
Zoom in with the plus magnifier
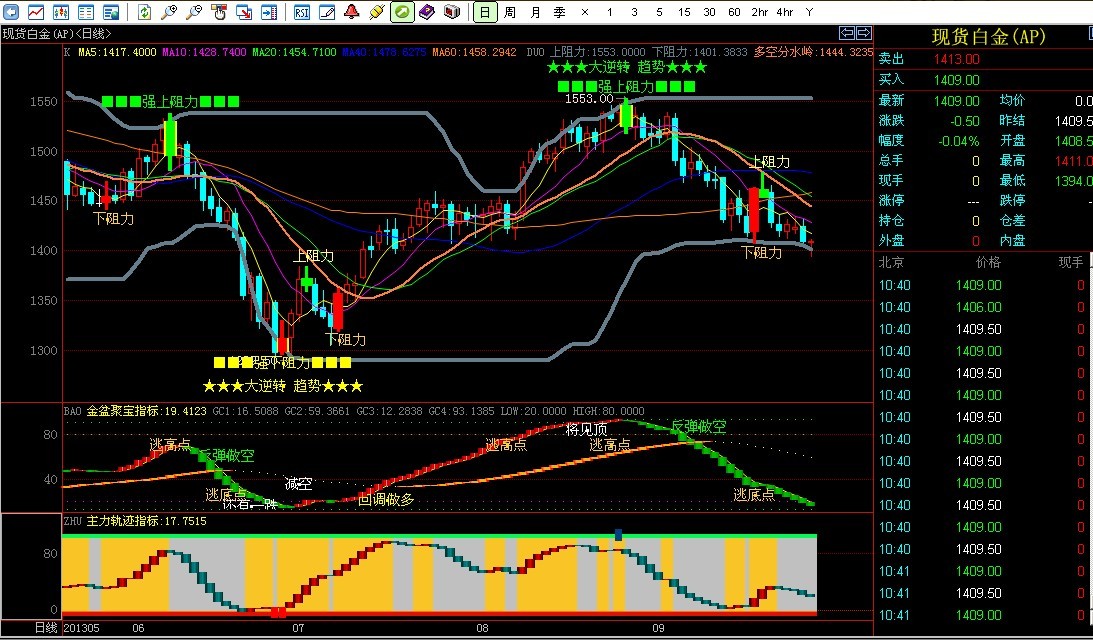(x=169, y=12)
